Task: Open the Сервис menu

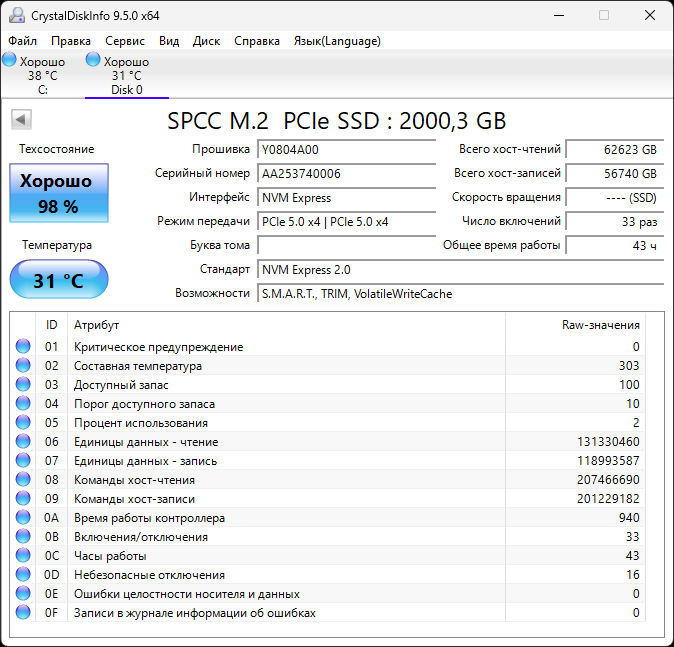Action: click(x=124, y=41)
